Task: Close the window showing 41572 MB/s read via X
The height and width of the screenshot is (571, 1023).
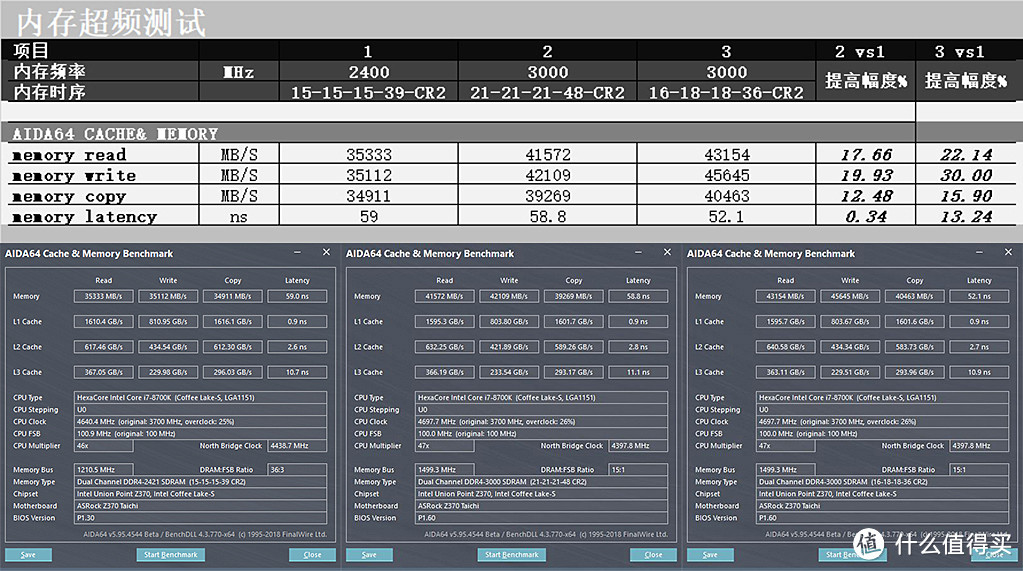Action: point(667,253)
